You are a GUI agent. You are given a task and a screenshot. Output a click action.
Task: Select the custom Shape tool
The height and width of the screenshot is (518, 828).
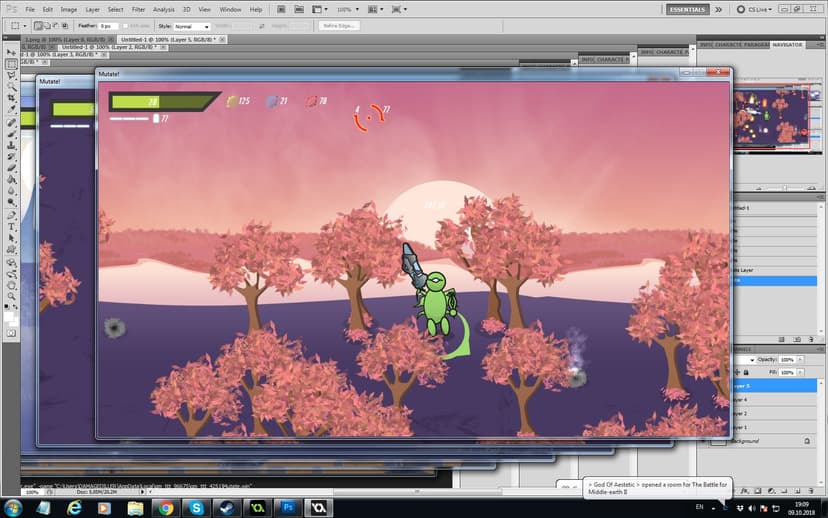[x=11, y=250]
